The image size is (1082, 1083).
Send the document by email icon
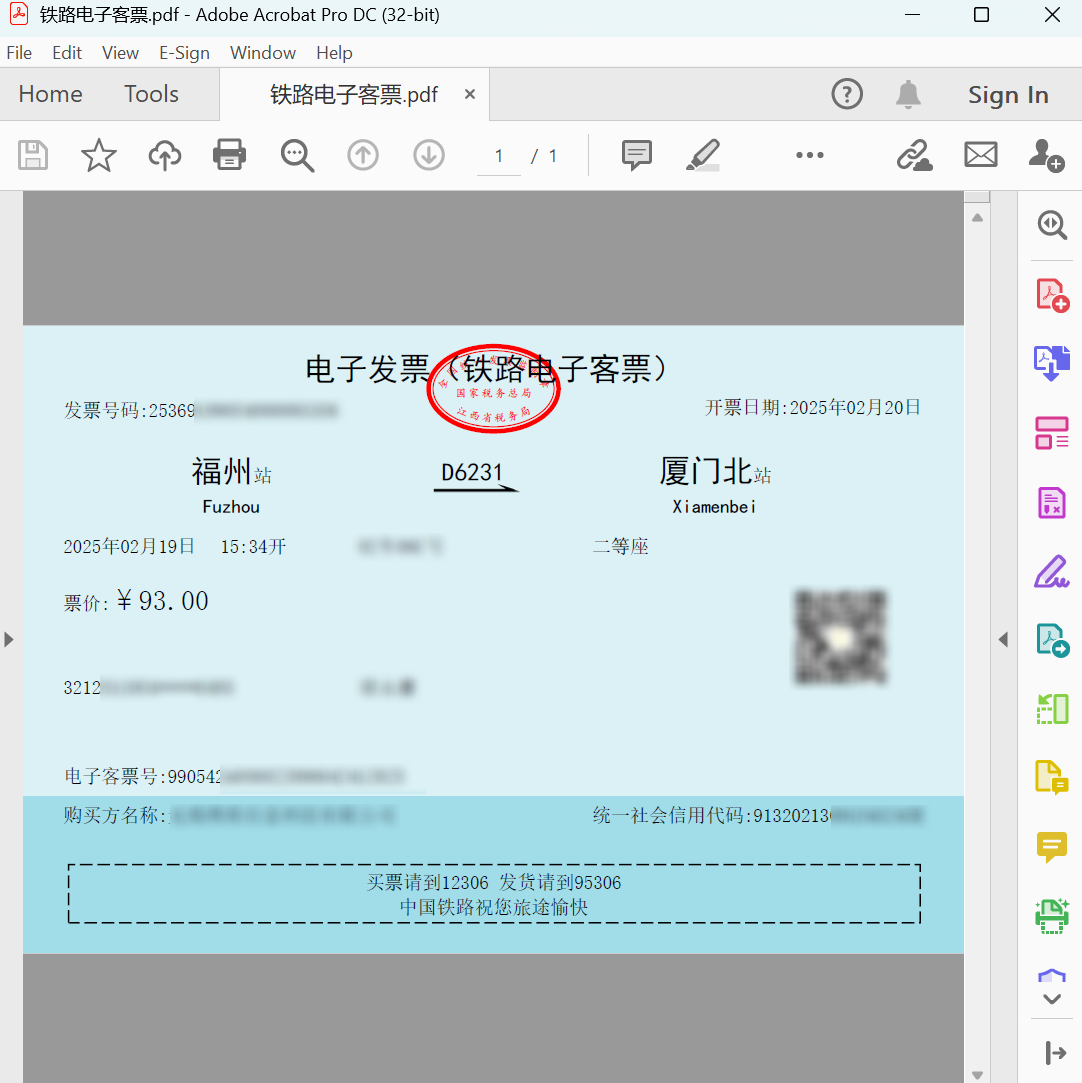[x=980, y=155]
